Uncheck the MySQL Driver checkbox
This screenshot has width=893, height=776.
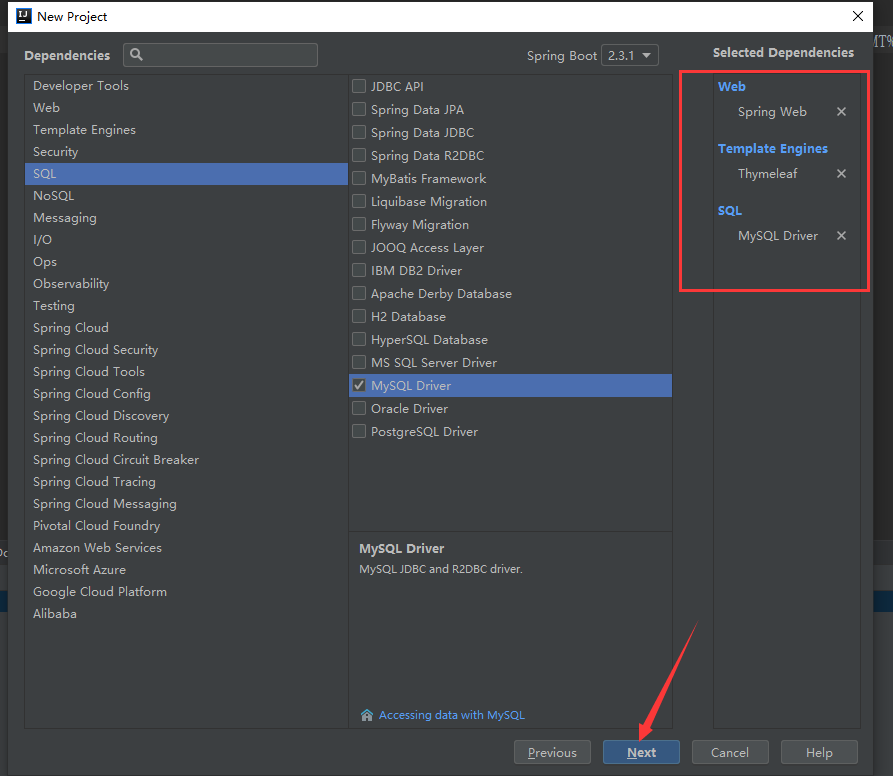pyautogui.click(x=359, y=385)
